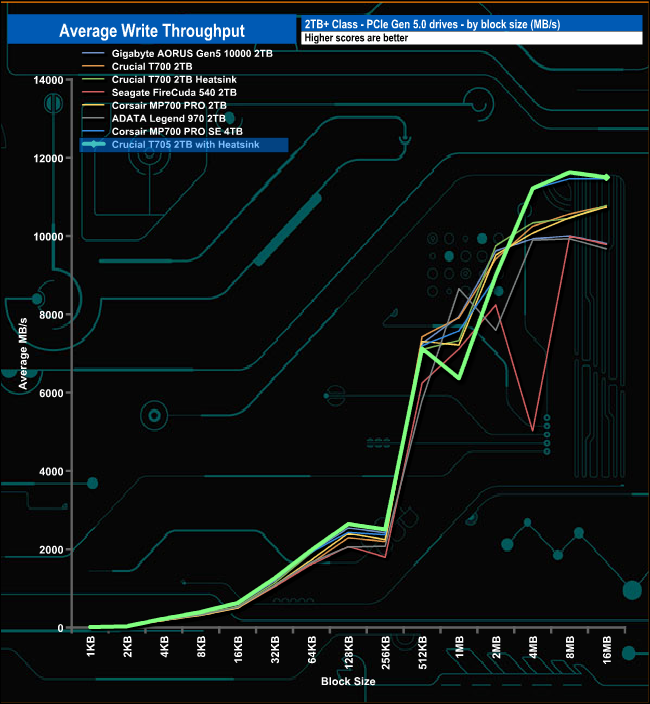
Task: Select legend entry Crucial T700 2TB Heatsink
Action: coord(174,79)
